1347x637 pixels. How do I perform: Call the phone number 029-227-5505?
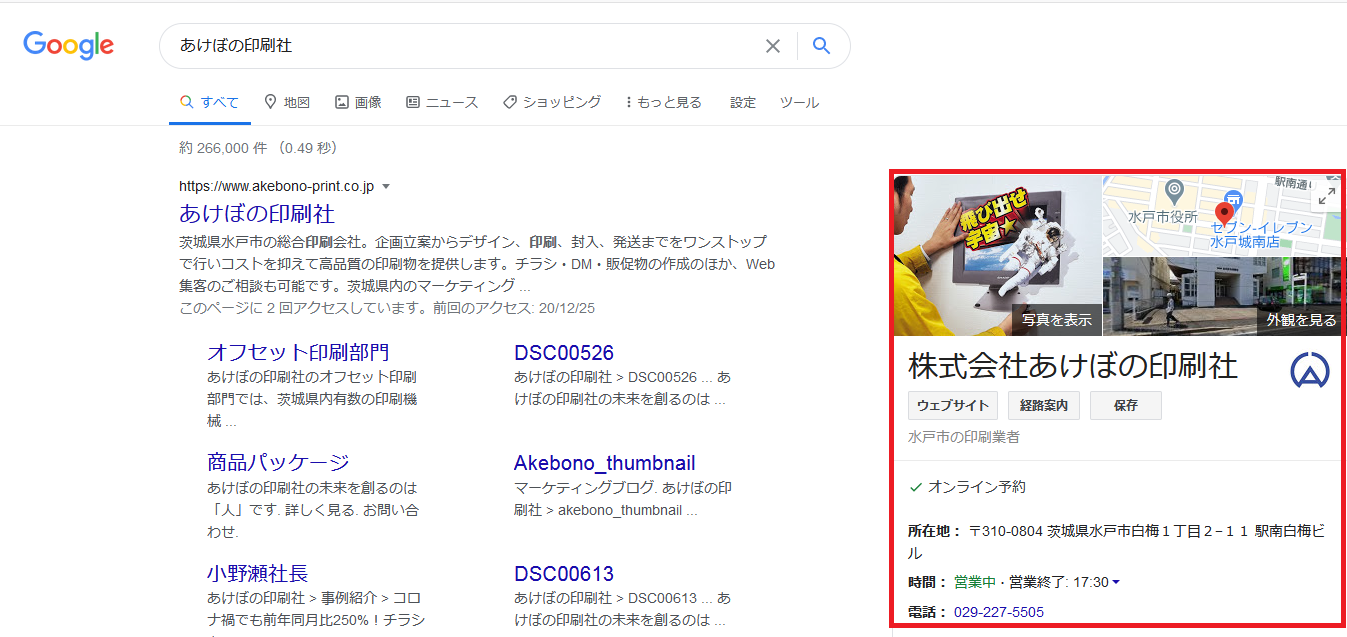[x=999, y=611]
